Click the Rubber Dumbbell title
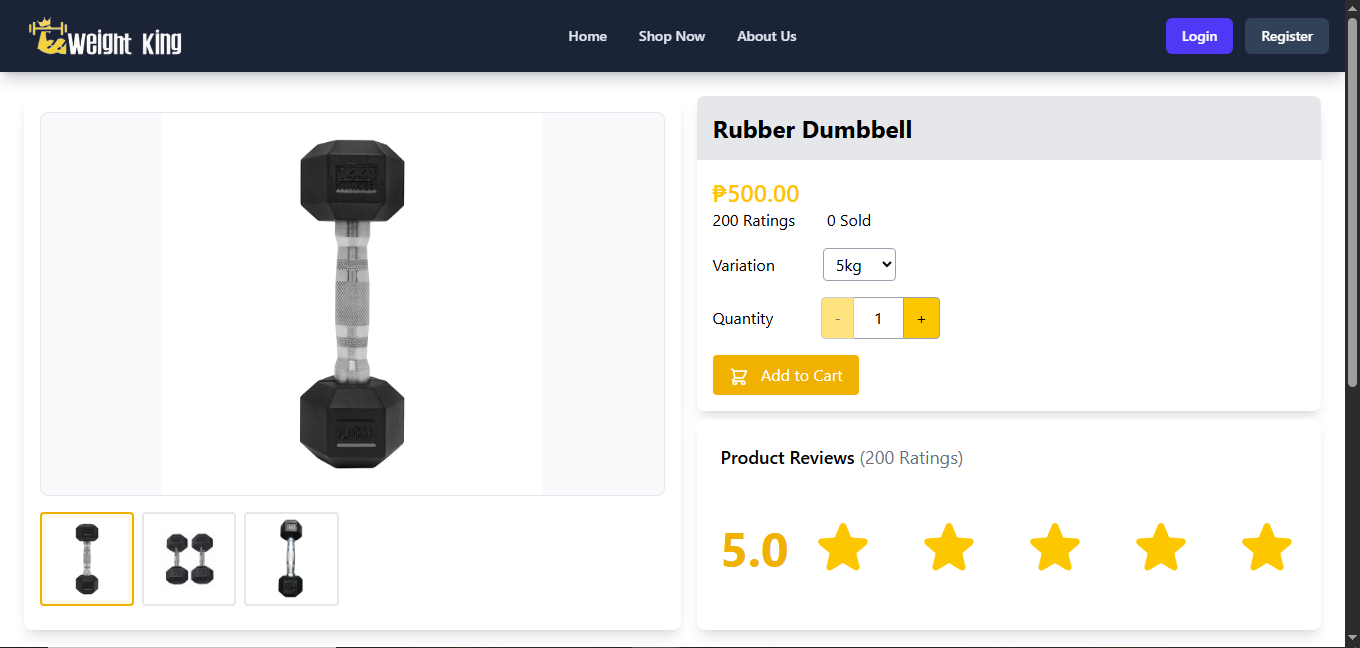 point(812,129)
